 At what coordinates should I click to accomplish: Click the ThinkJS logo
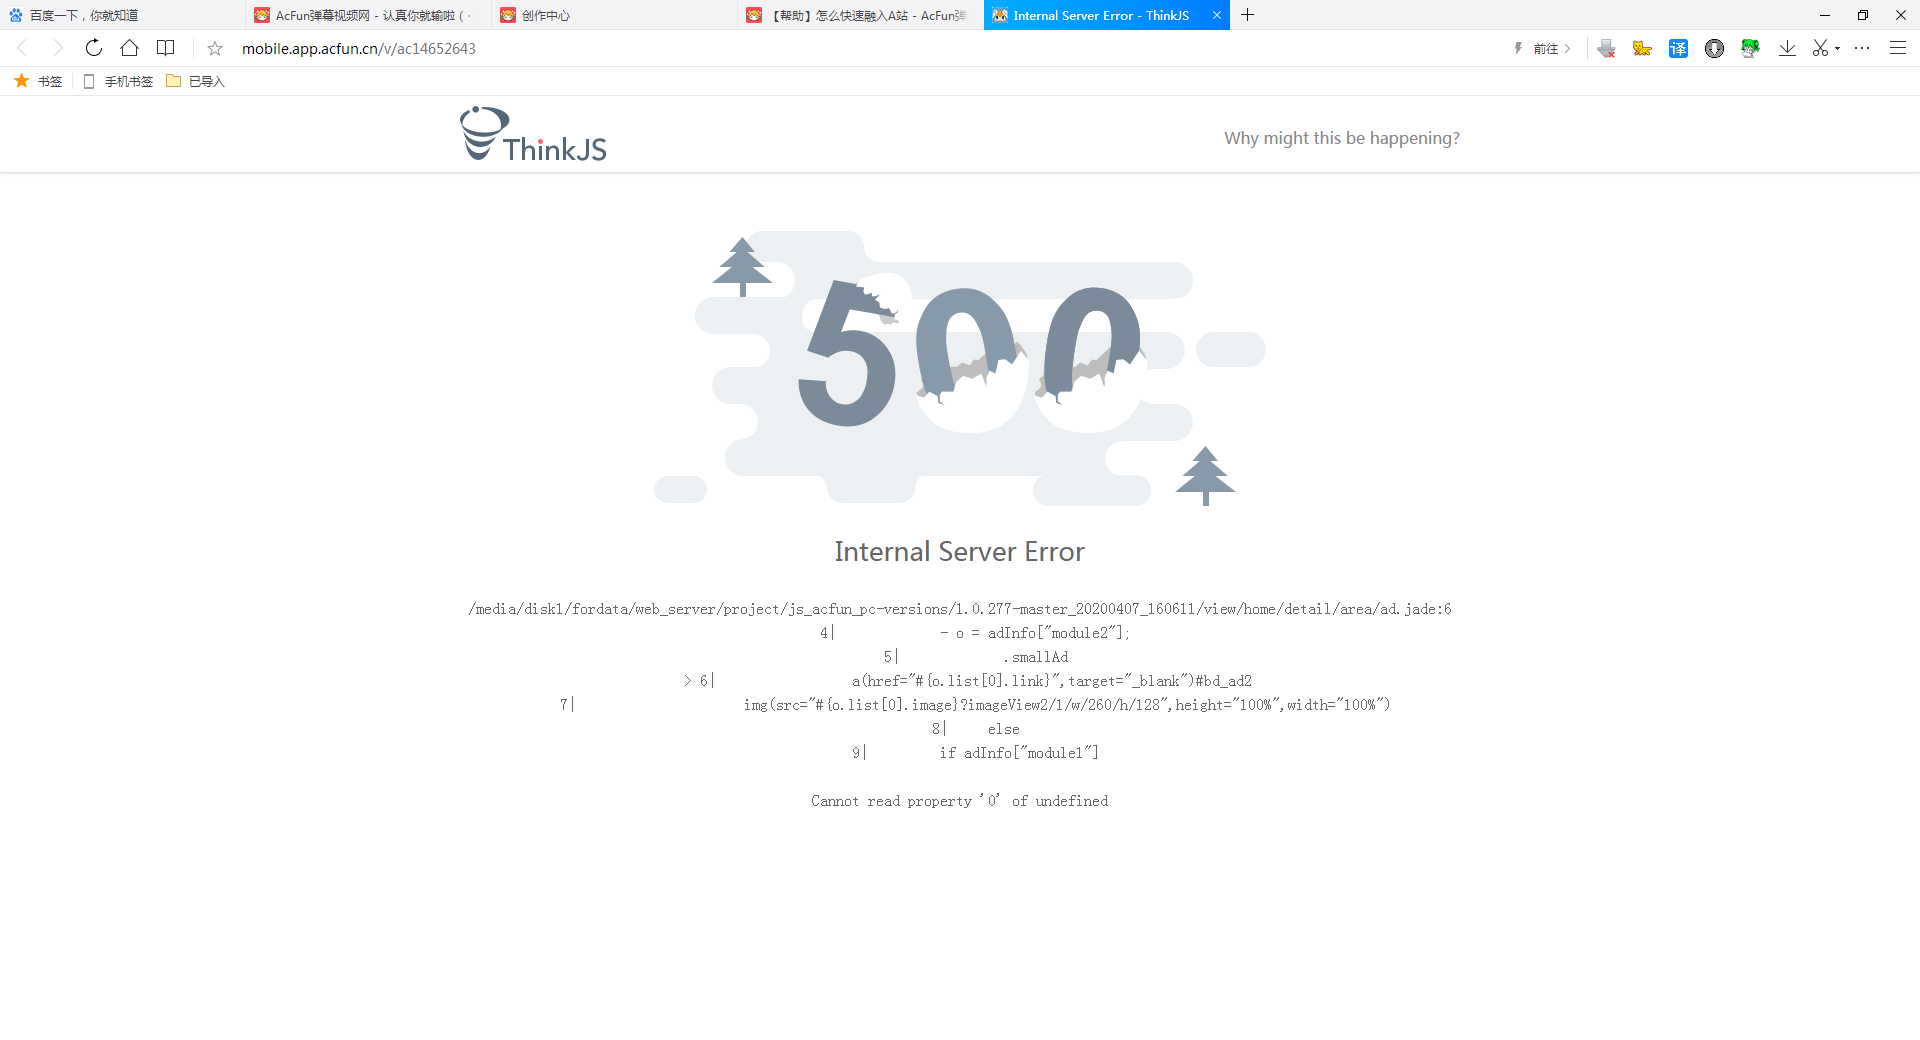(533, 134)
